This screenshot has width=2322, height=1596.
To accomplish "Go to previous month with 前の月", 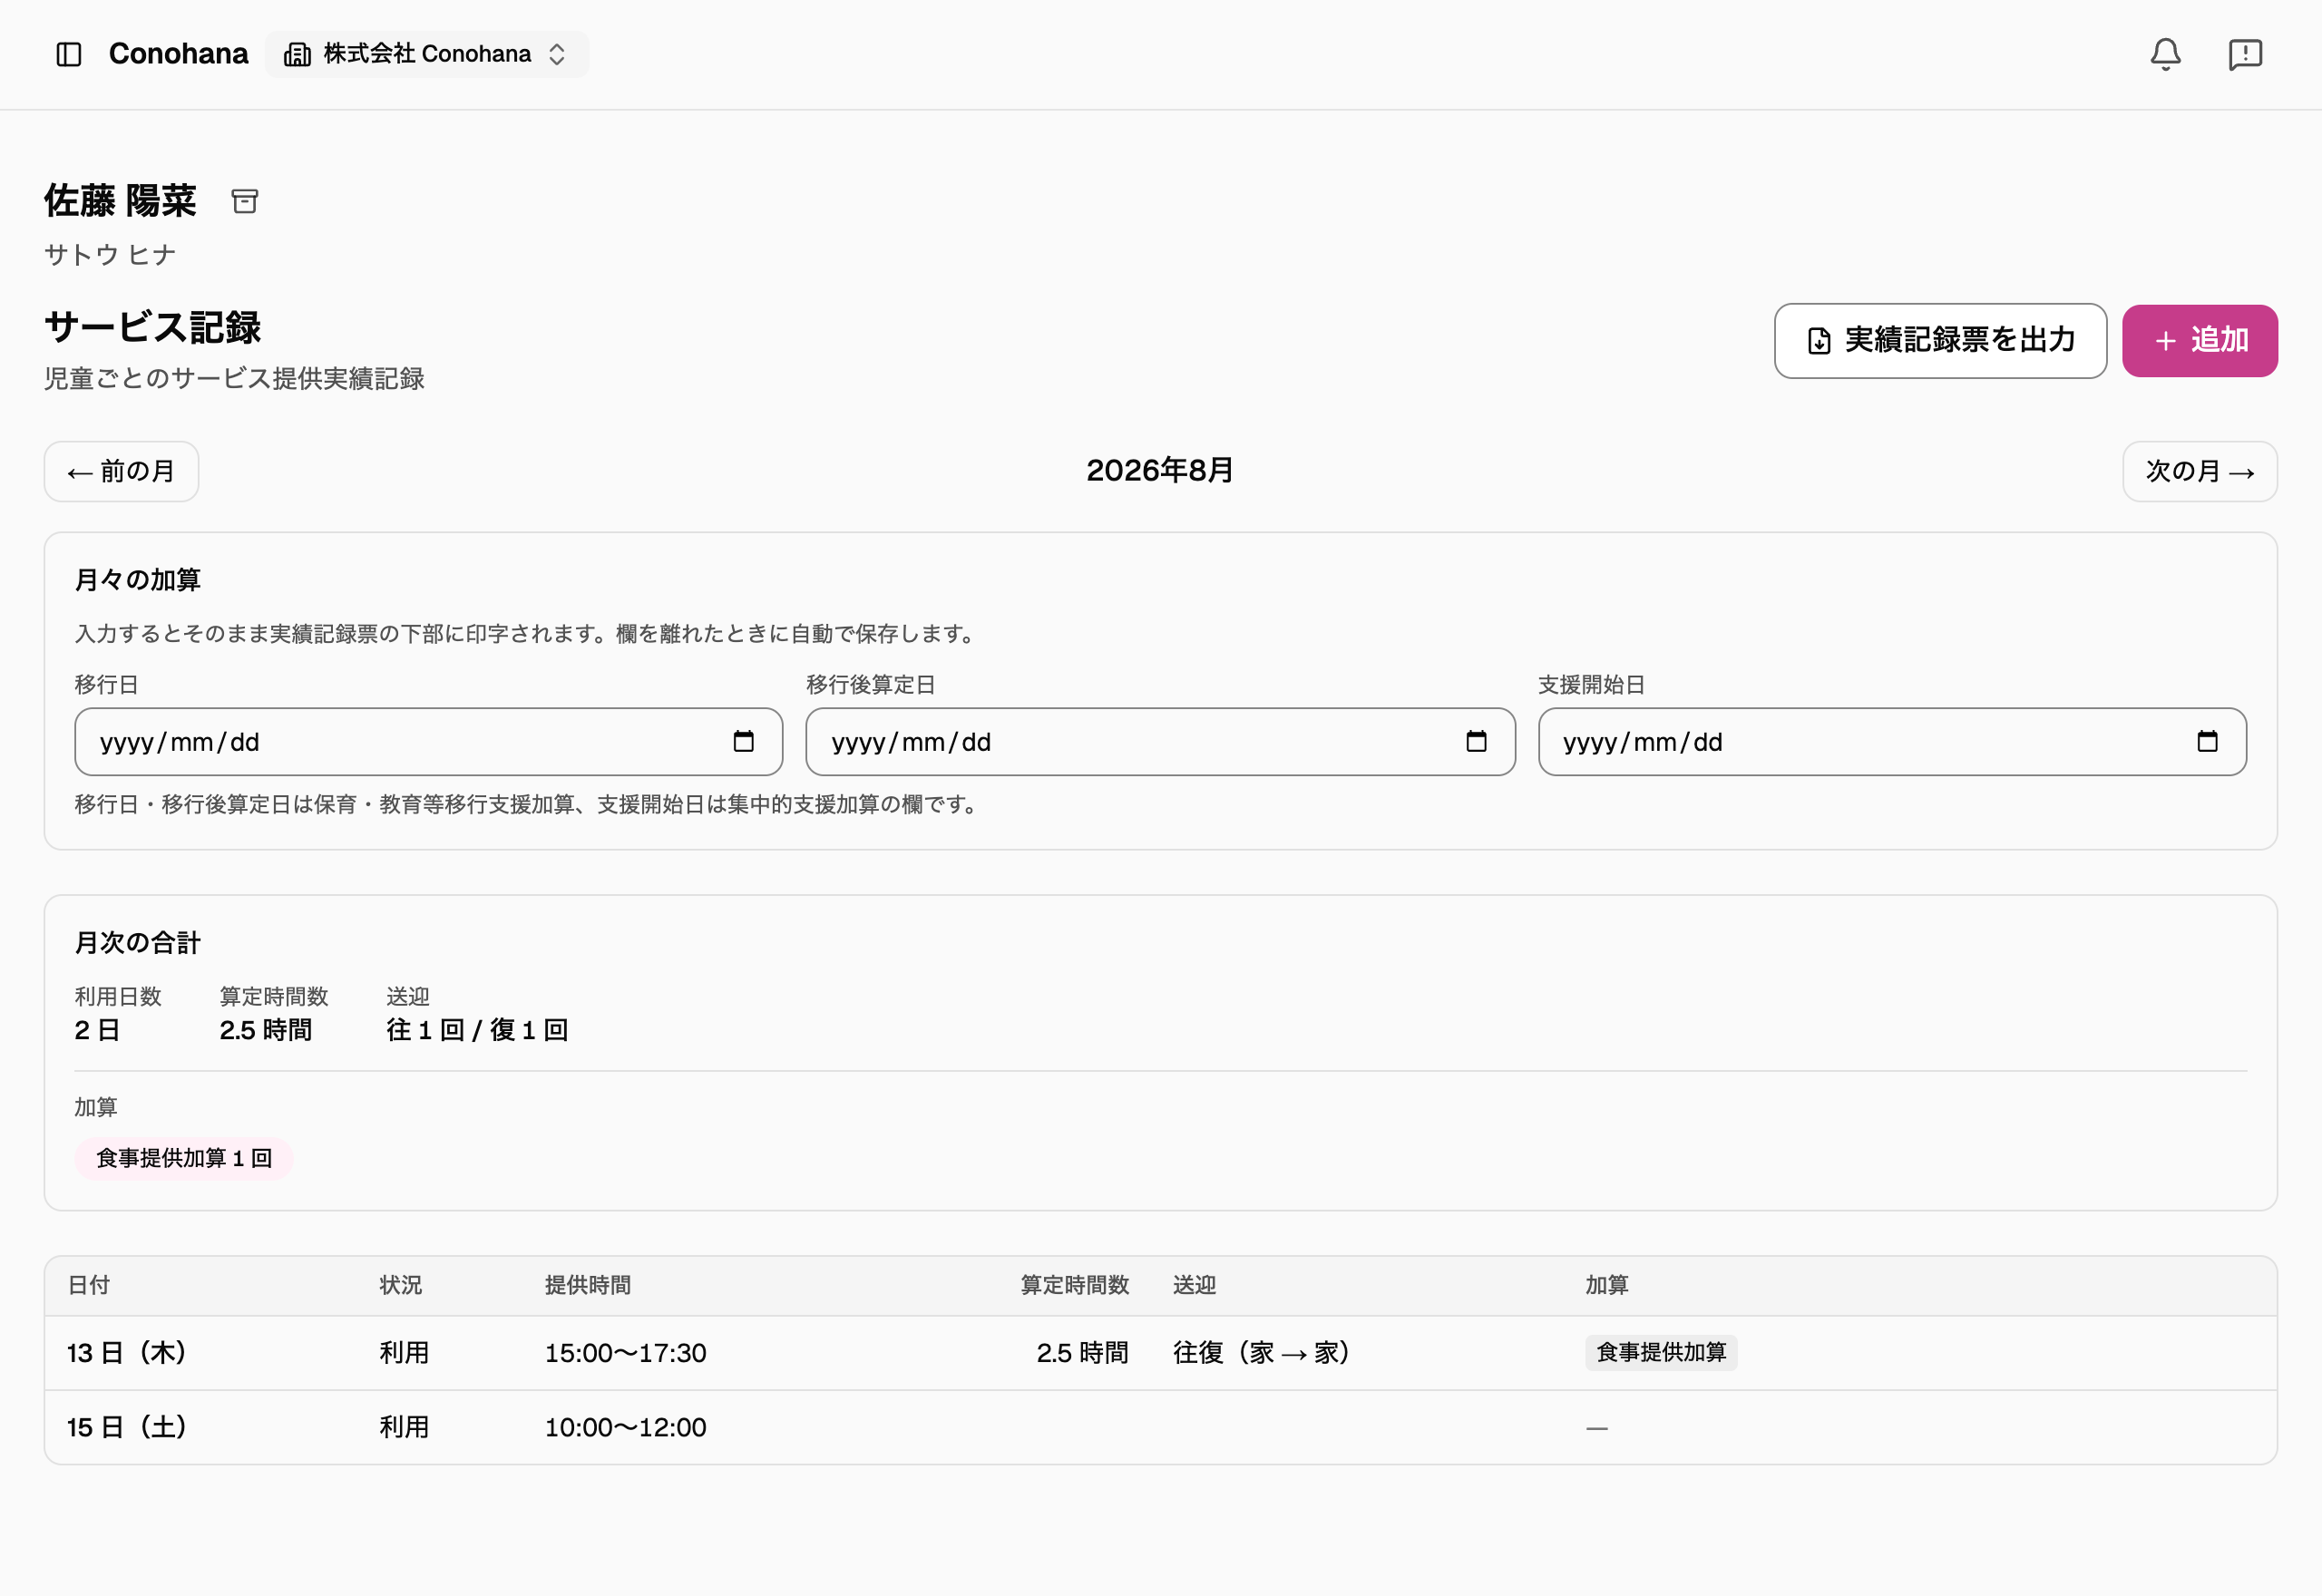I will pyautogui.click(x=121, y=471).
